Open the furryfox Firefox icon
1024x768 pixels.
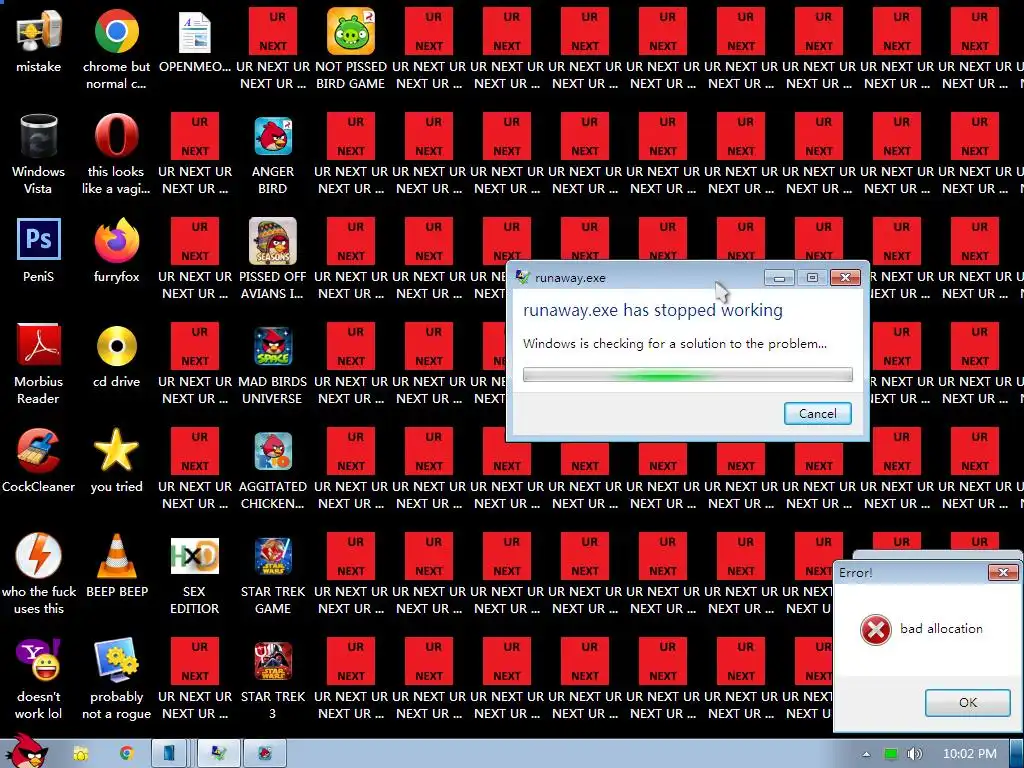pos(116,240)
